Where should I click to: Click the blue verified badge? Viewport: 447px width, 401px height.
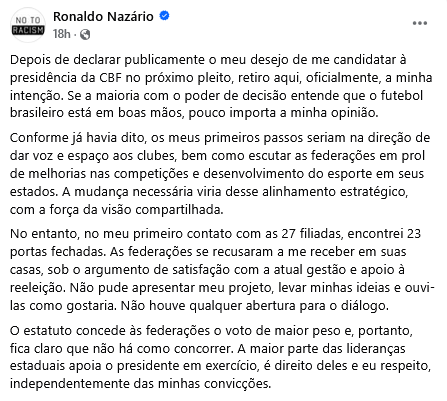[164, 16]
